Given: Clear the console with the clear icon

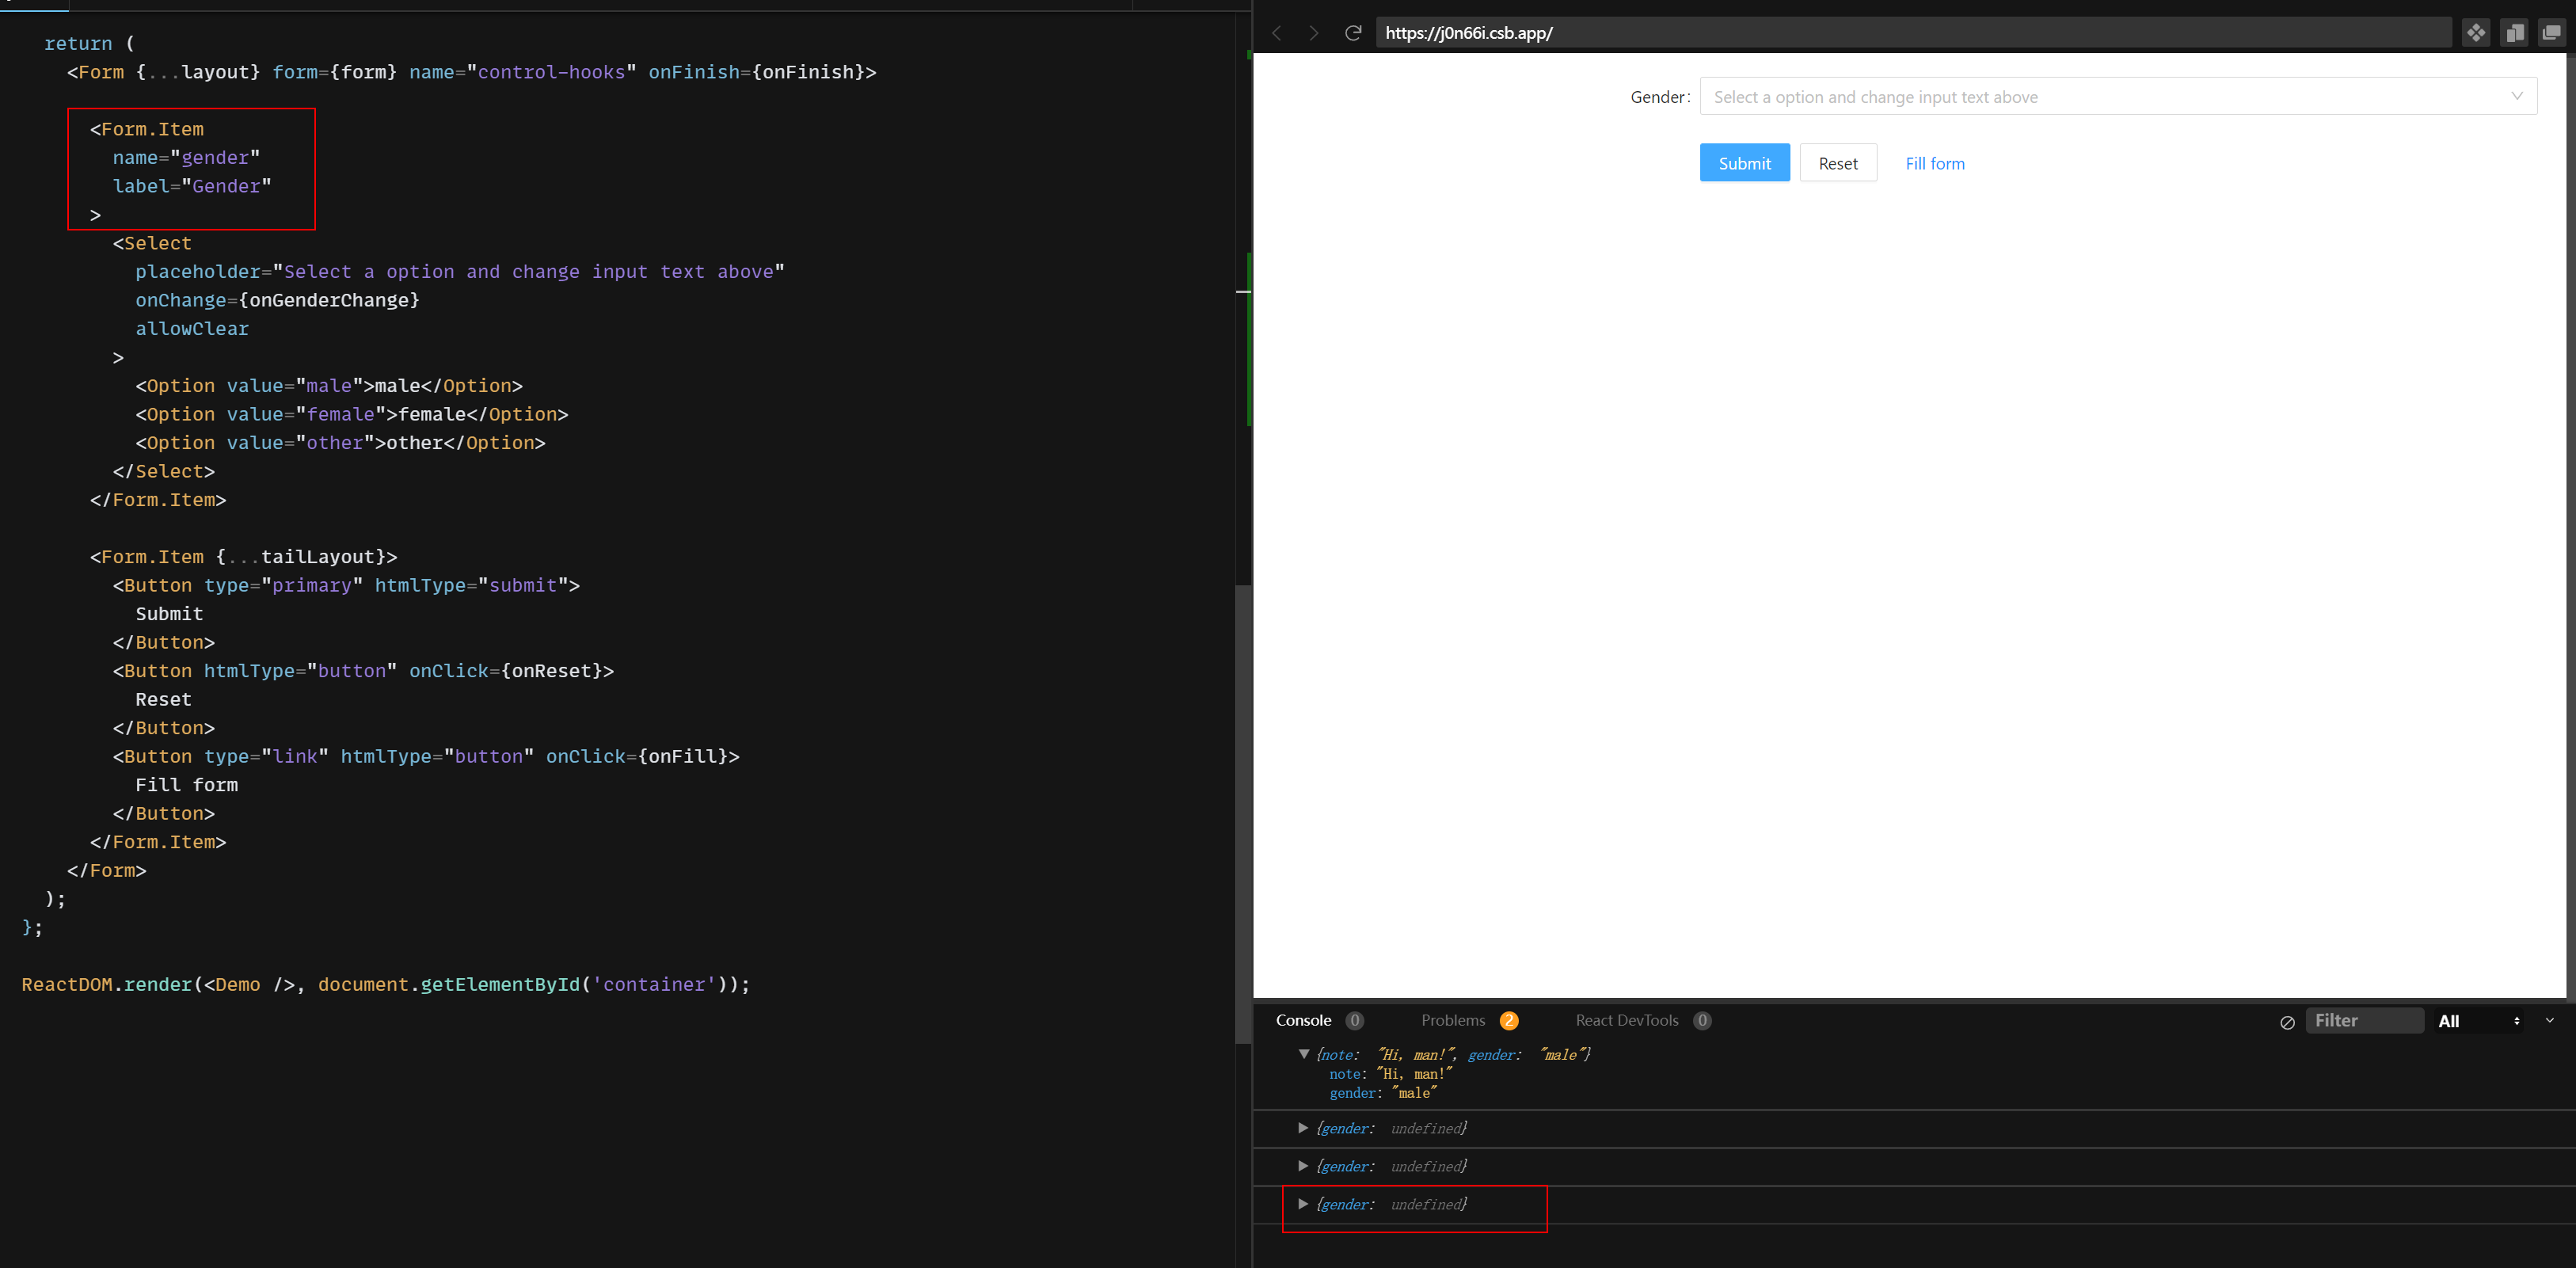Looking at the screenshot, I should [x=2287, y=1022].
